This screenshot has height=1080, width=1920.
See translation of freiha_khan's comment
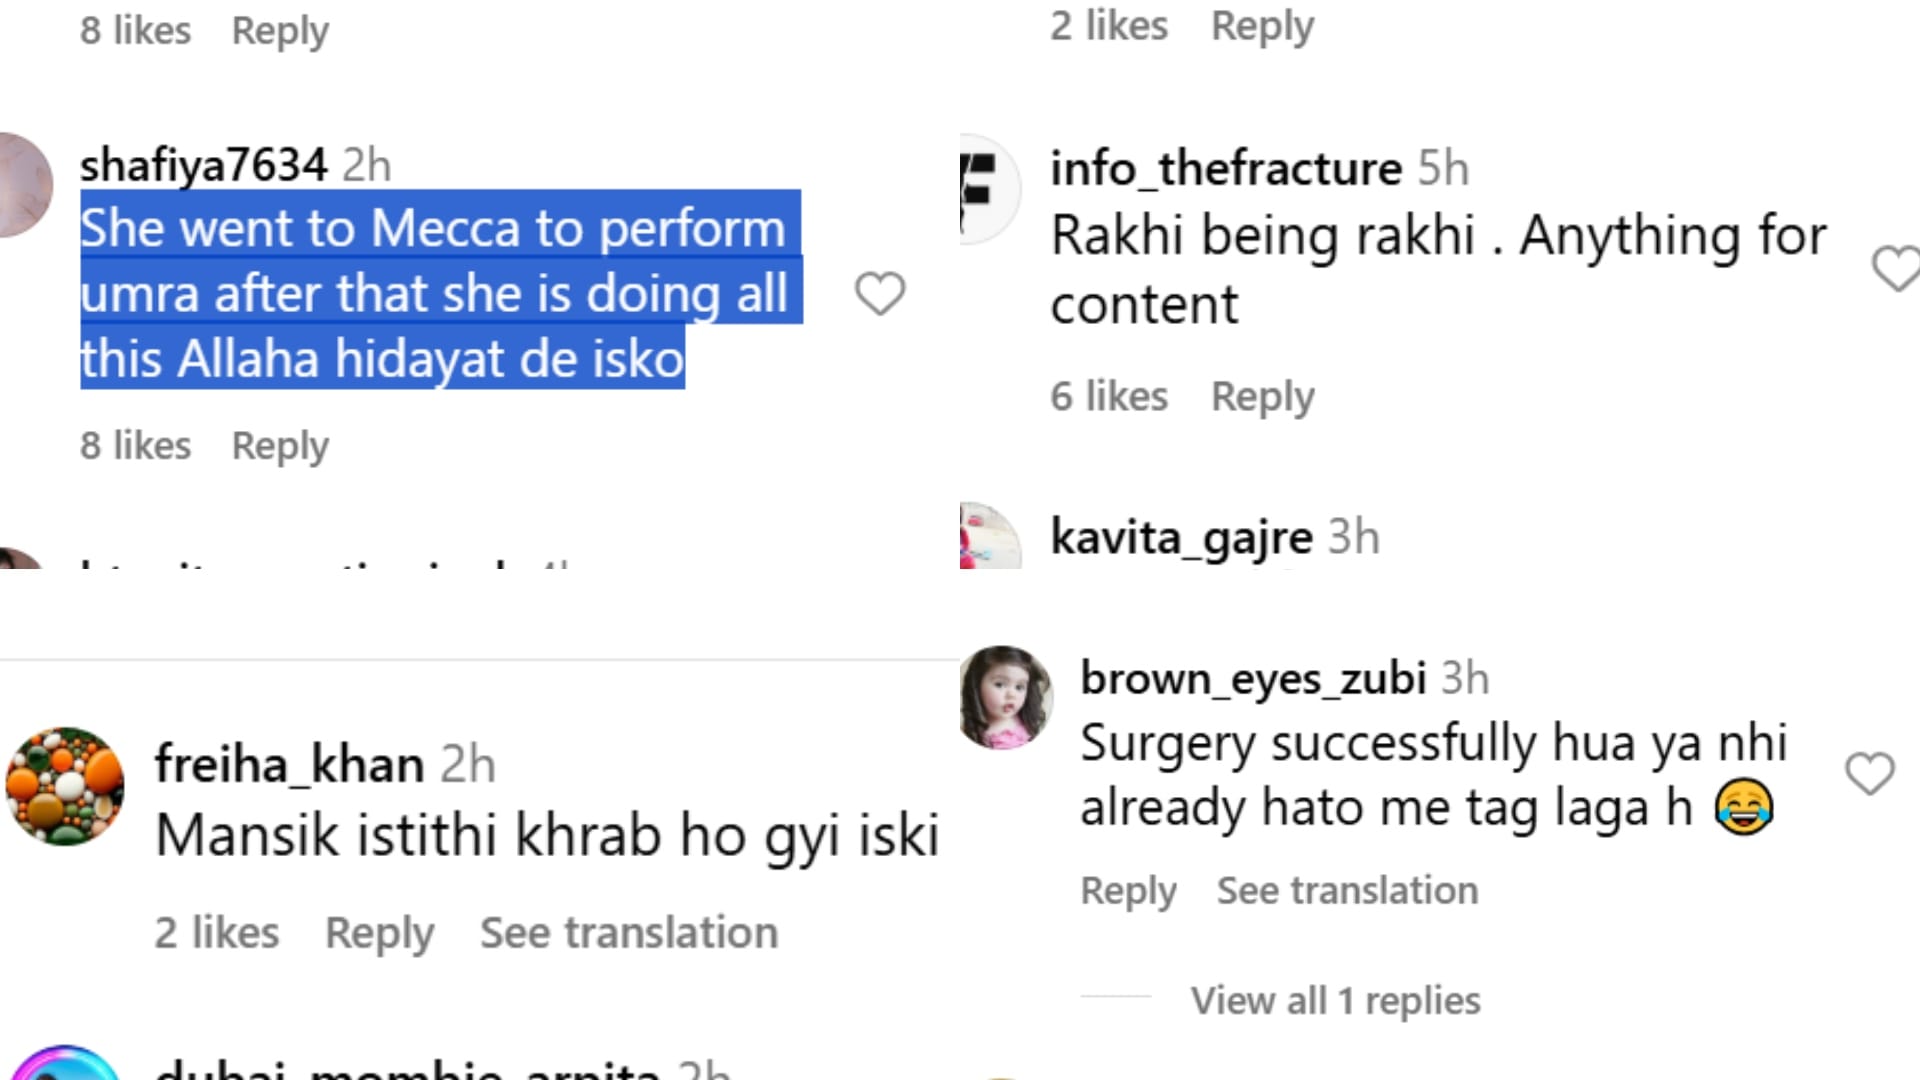629,933
